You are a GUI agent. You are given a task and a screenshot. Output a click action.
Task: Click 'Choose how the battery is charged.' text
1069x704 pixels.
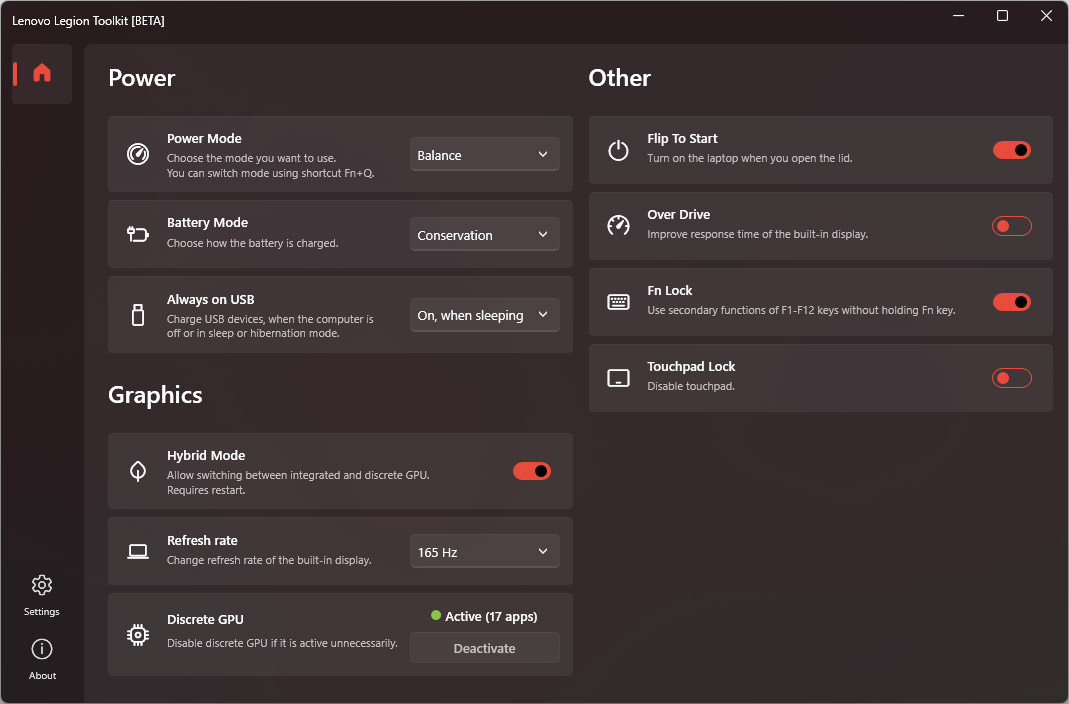[x=253, y=243]
